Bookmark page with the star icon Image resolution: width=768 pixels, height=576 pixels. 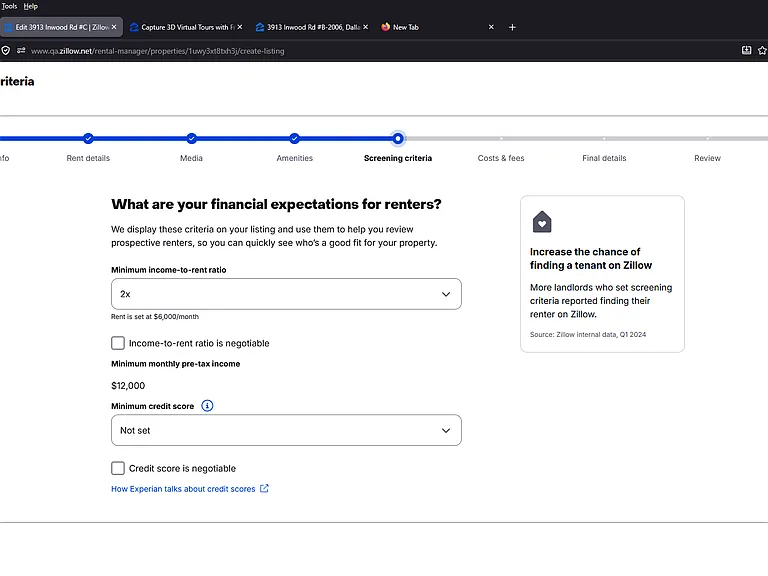coord(762,50)
